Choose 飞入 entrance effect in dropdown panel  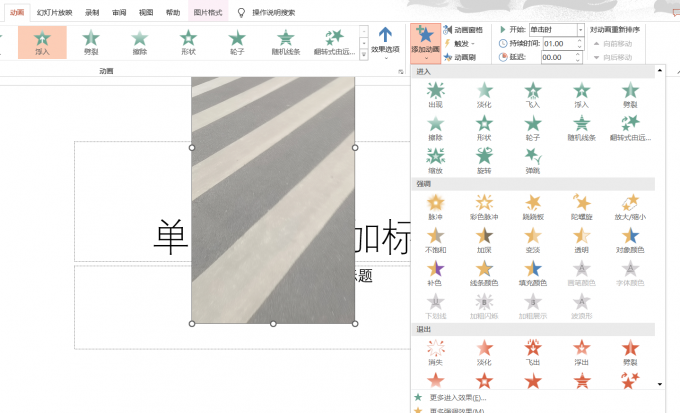533,95
